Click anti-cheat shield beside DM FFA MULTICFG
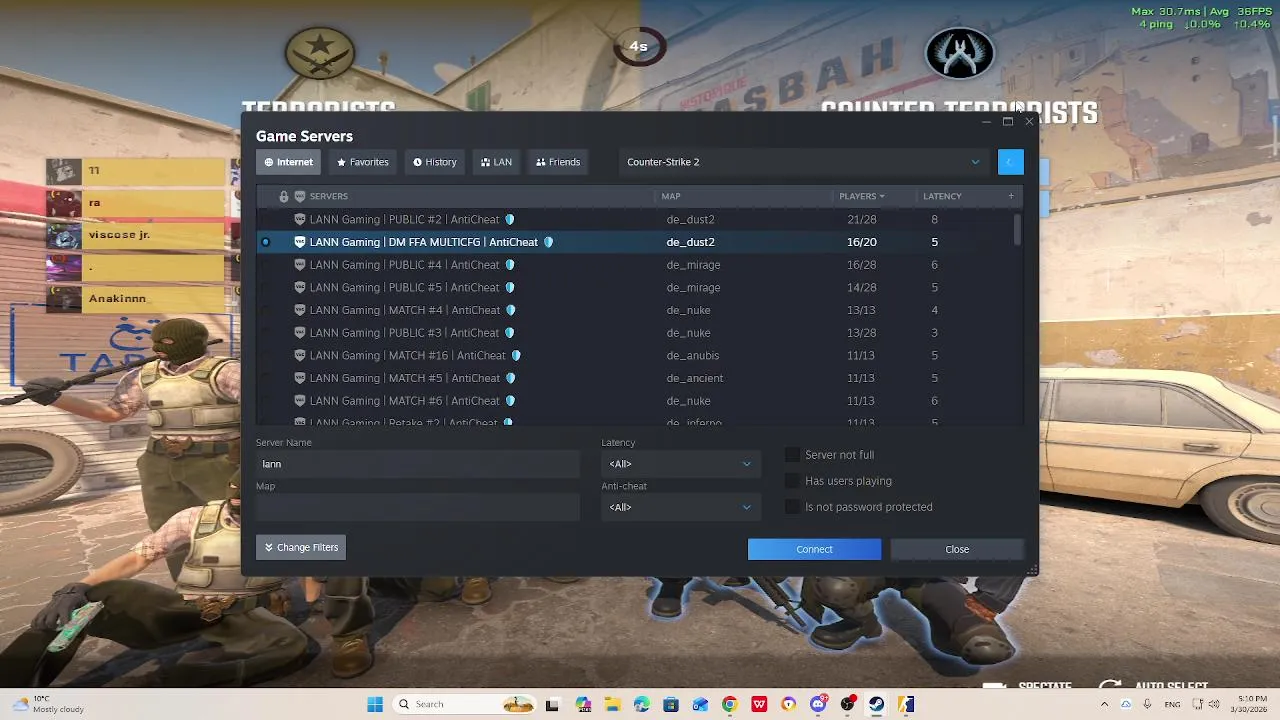 [548, 242]
